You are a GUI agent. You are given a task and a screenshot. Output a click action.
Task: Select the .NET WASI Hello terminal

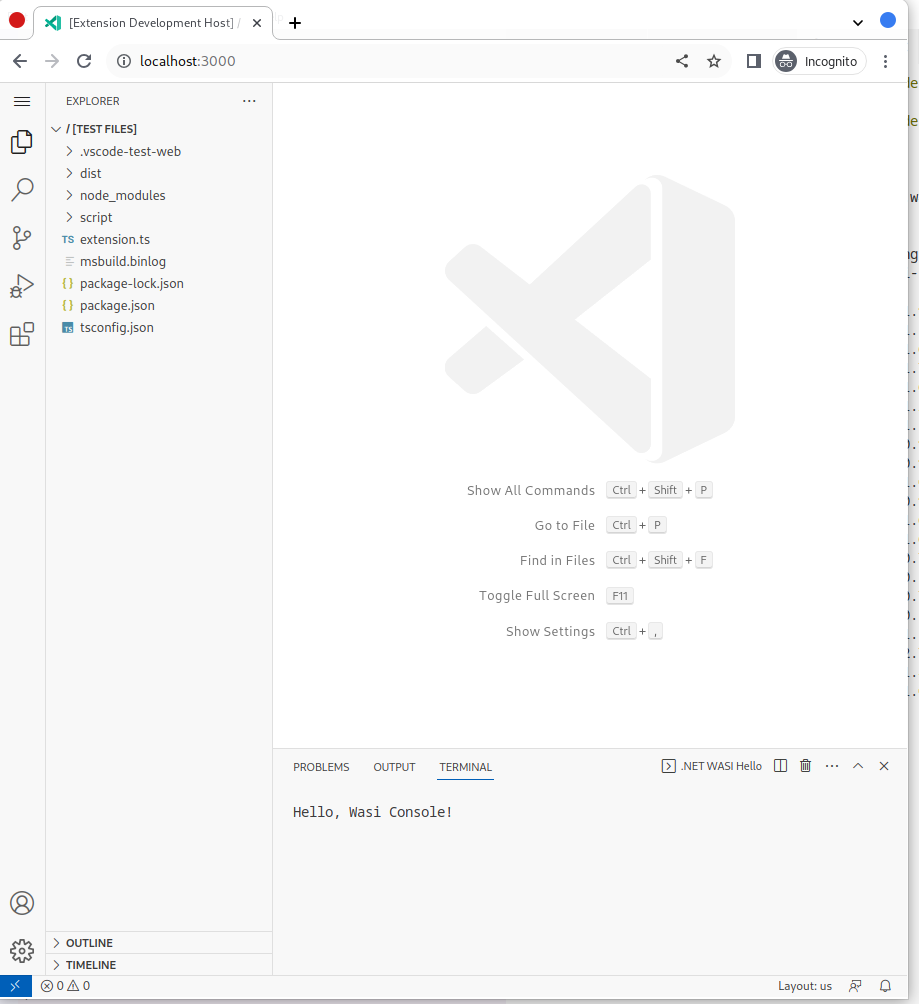pos(712,766)
